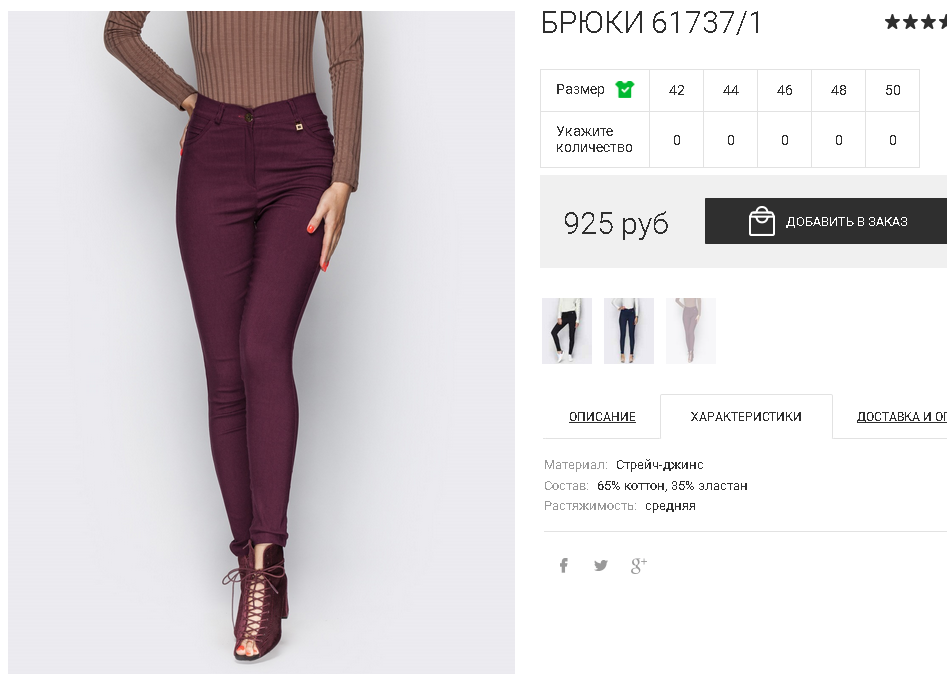Screen dimensions: 947x674
Task: Select the black trousers thumbnail
Action: pyautogui.click(x=567, y=331)
